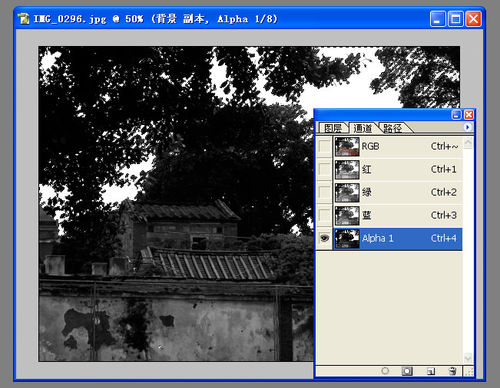
Task: Click the channels panel resize grip
Action: tap(469, 371)
